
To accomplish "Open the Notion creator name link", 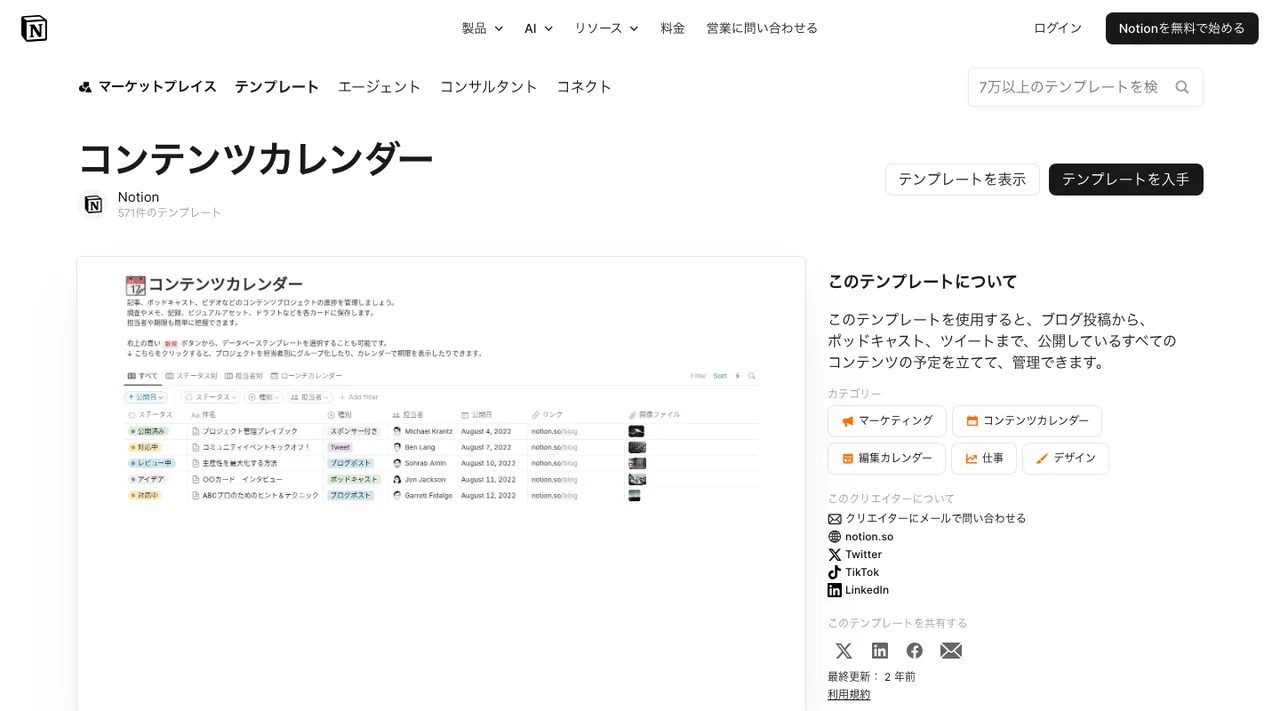I will click(x=139, y=197).
